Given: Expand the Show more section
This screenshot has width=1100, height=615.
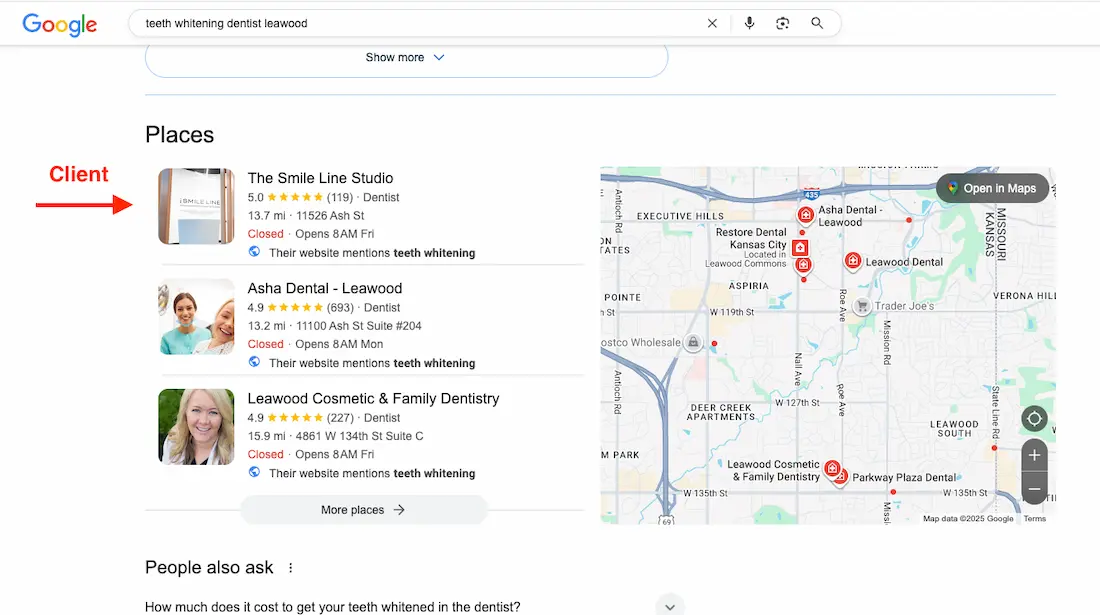Looking at the screenshot, I should 406,58.
